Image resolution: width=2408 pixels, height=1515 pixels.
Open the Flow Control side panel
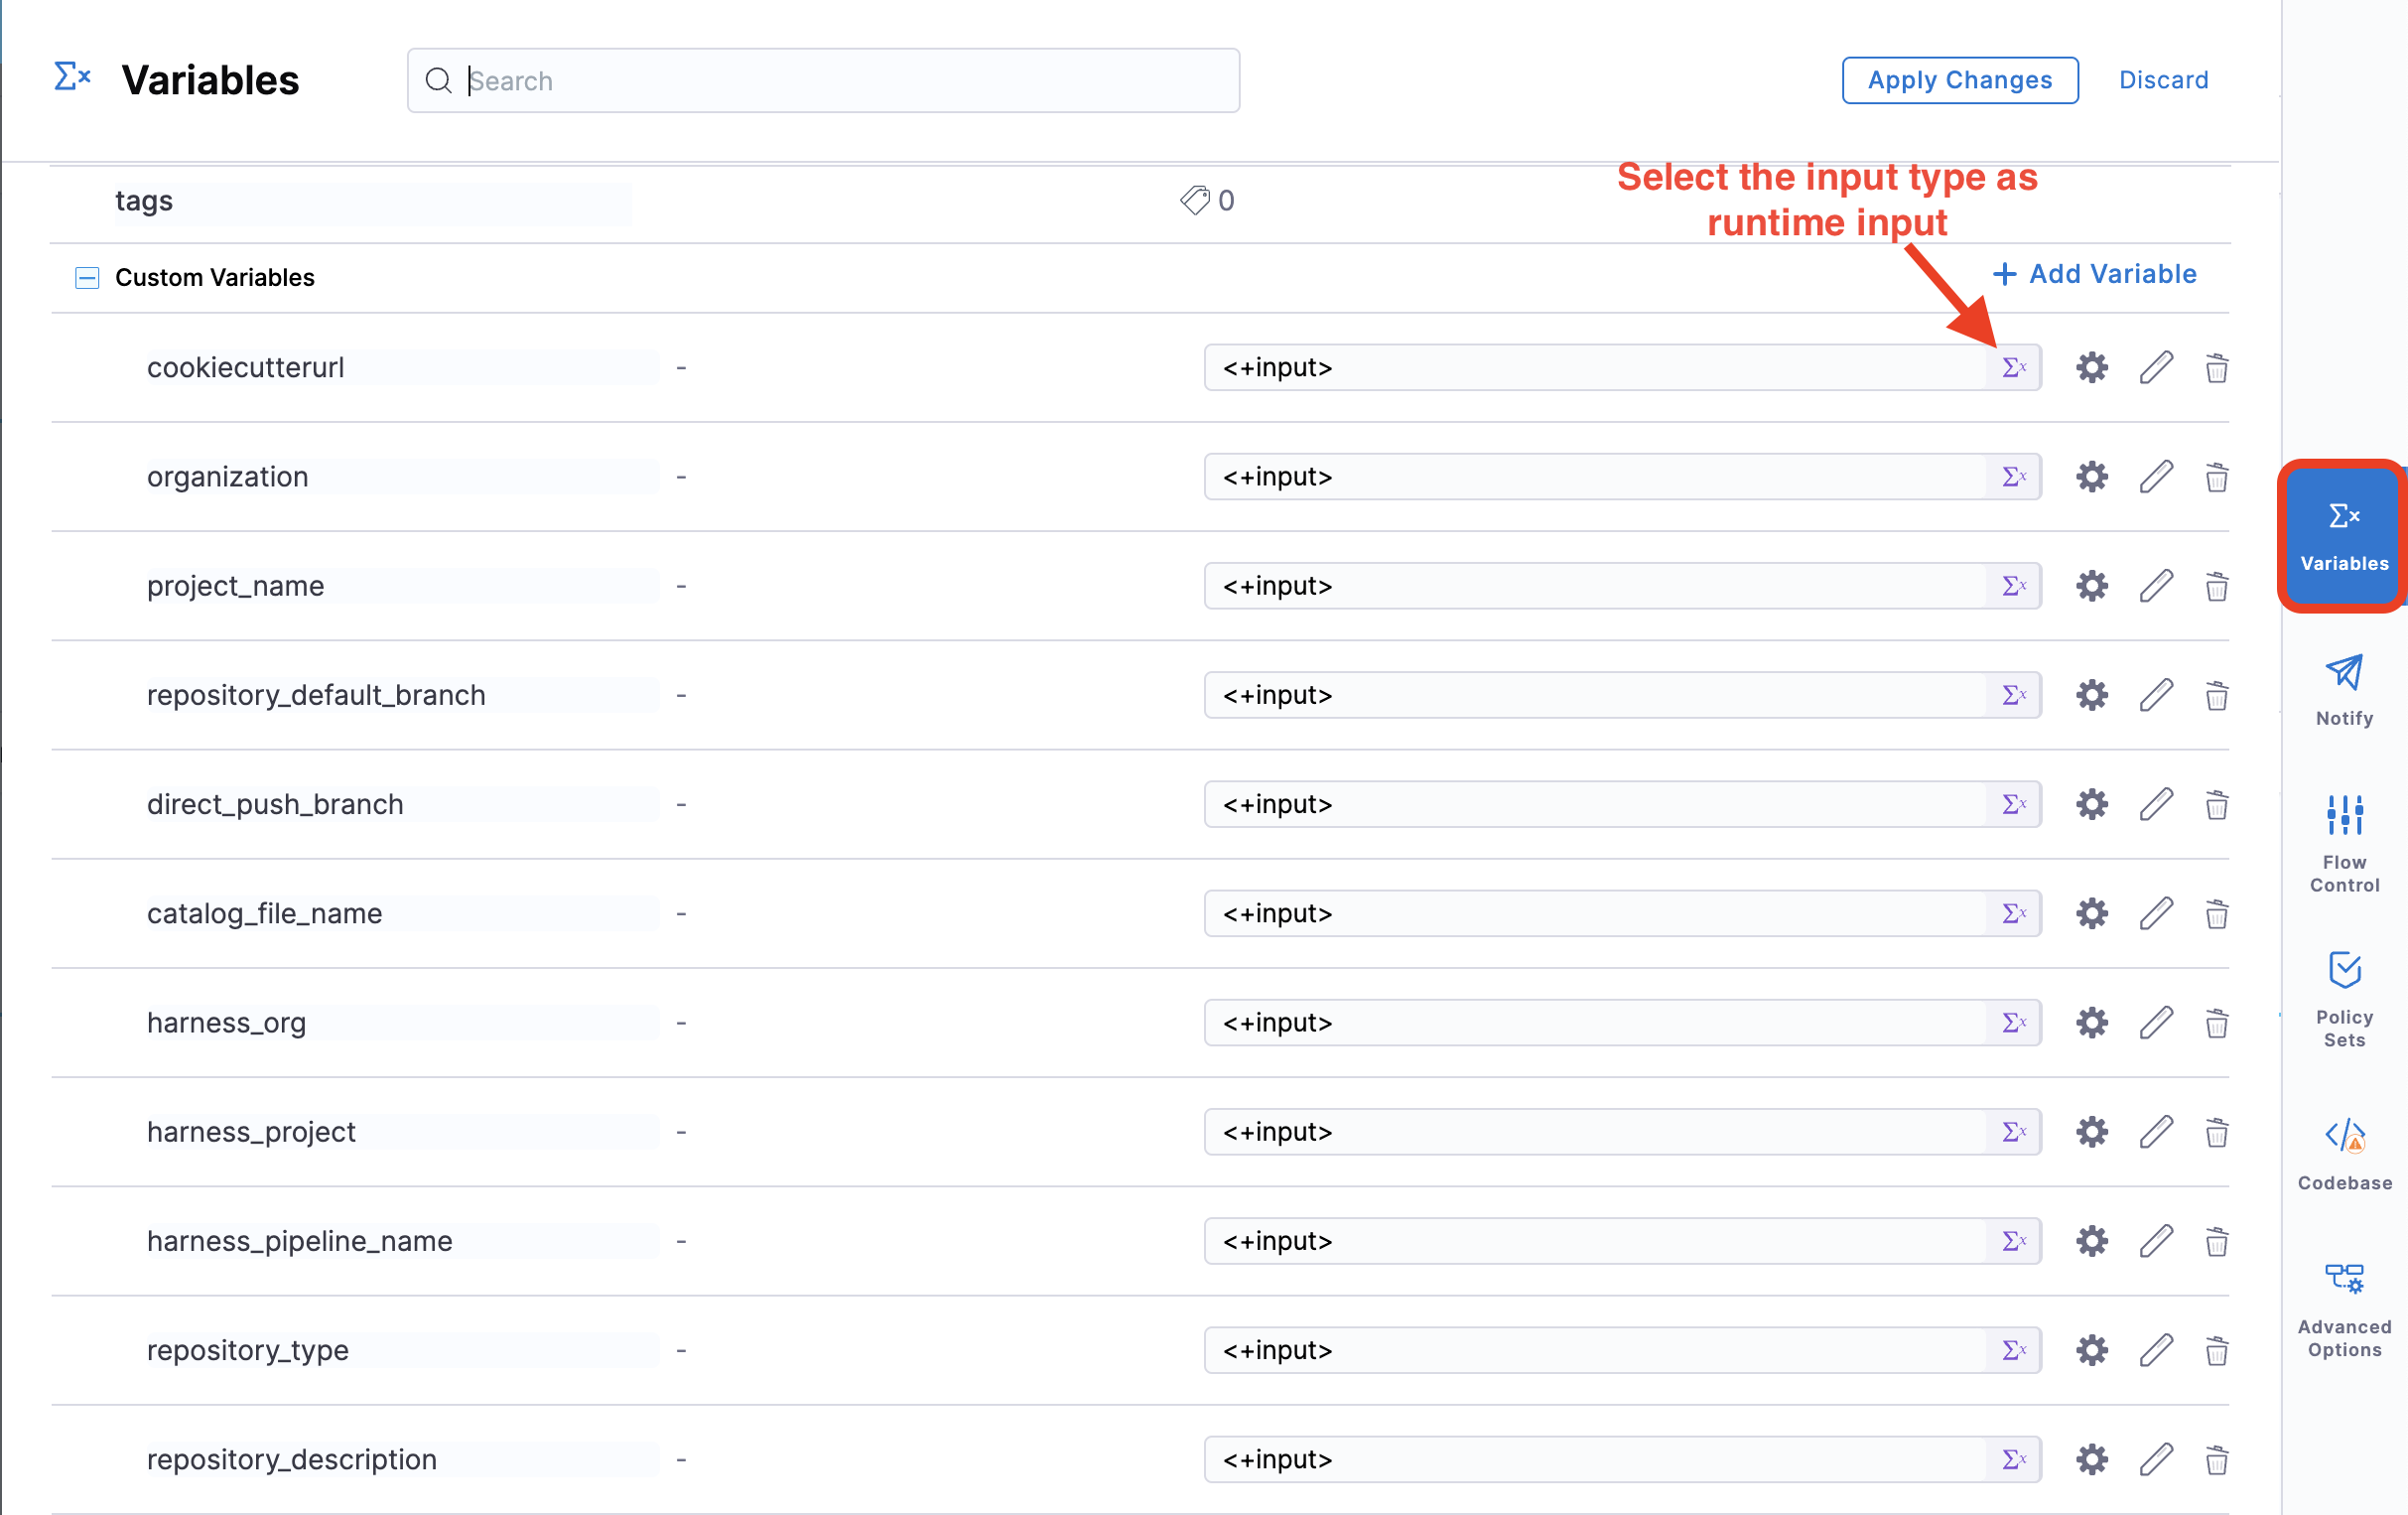coord(2343,842)
